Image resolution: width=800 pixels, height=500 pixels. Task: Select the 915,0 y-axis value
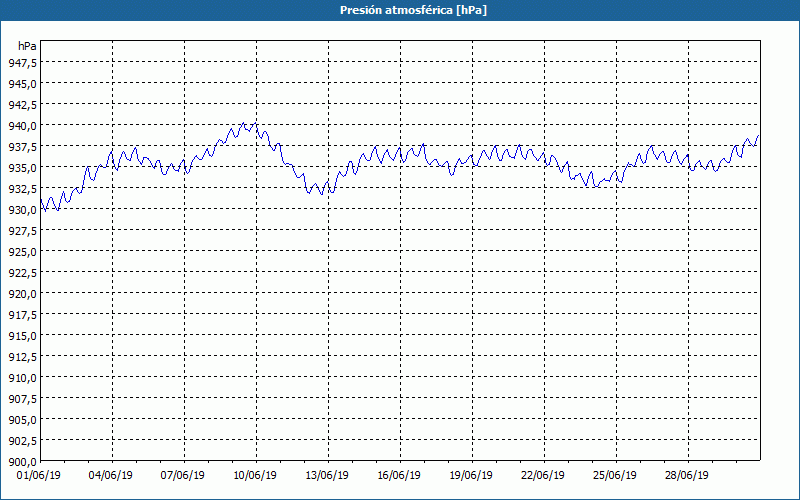[x=22, y=336]
